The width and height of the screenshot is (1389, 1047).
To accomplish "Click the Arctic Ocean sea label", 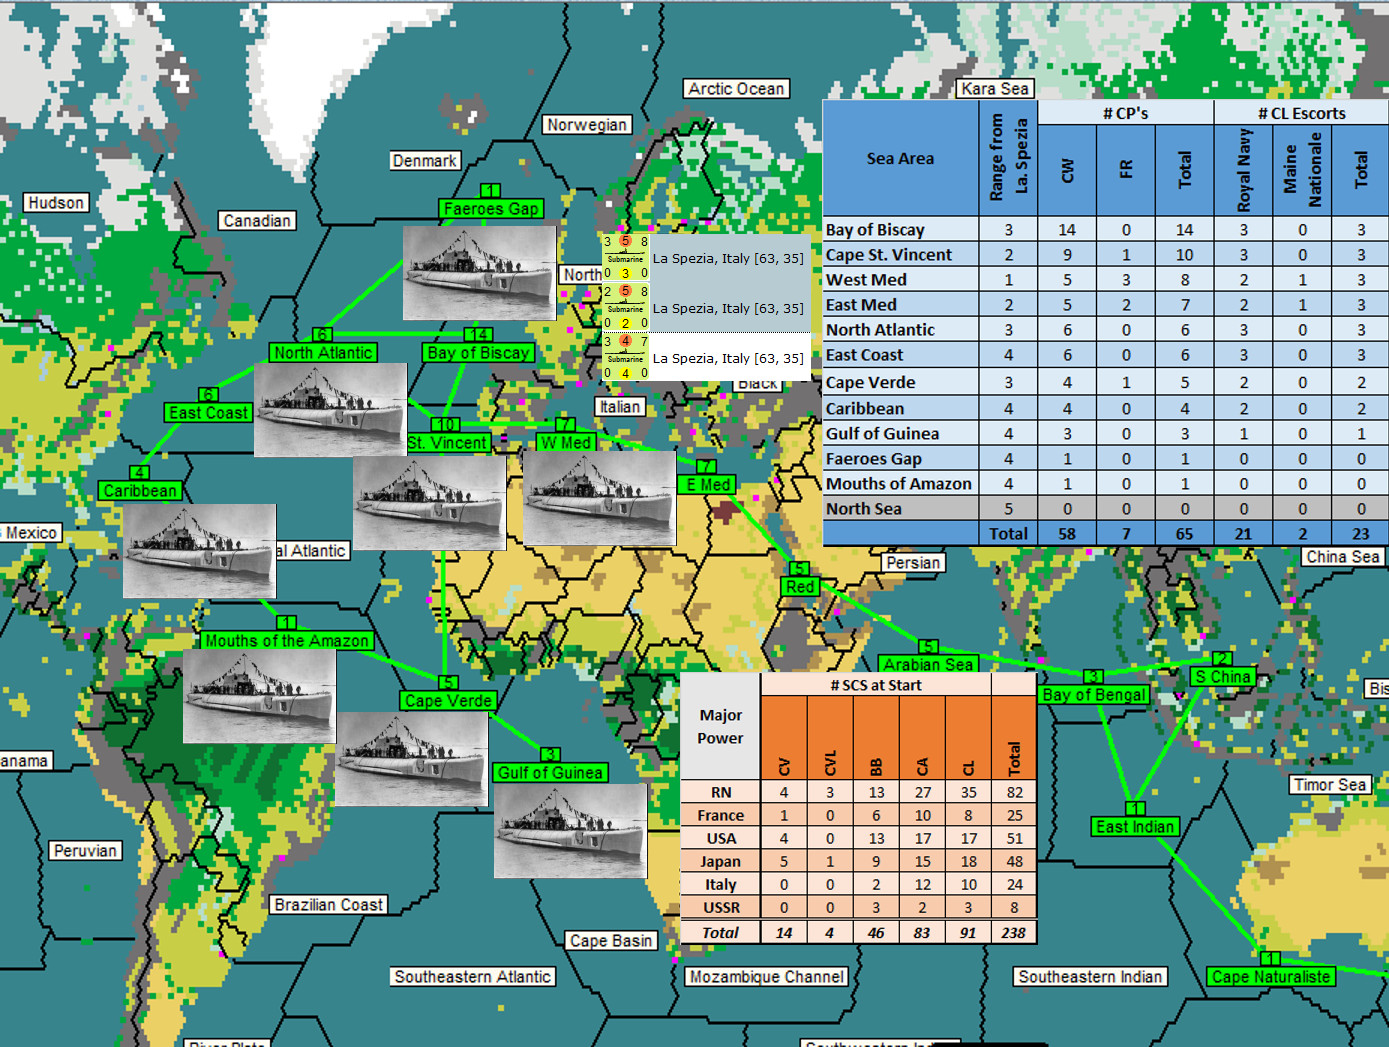I will click(736, 89).
